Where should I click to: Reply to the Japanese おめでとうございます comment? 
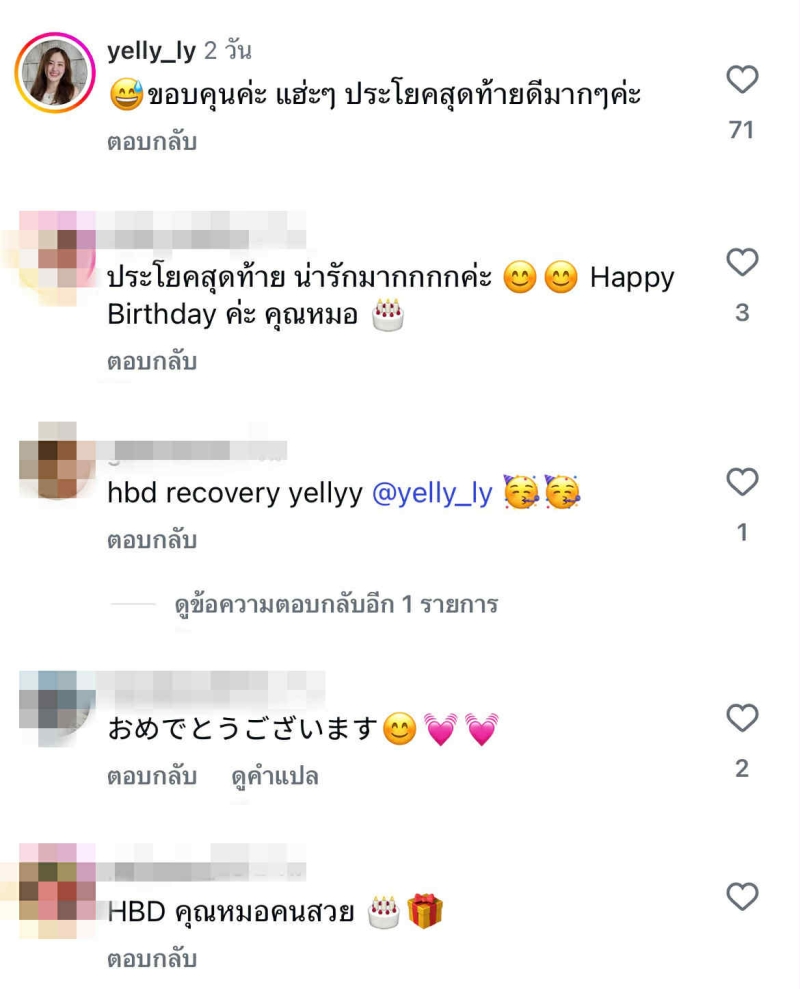point(152,776)
